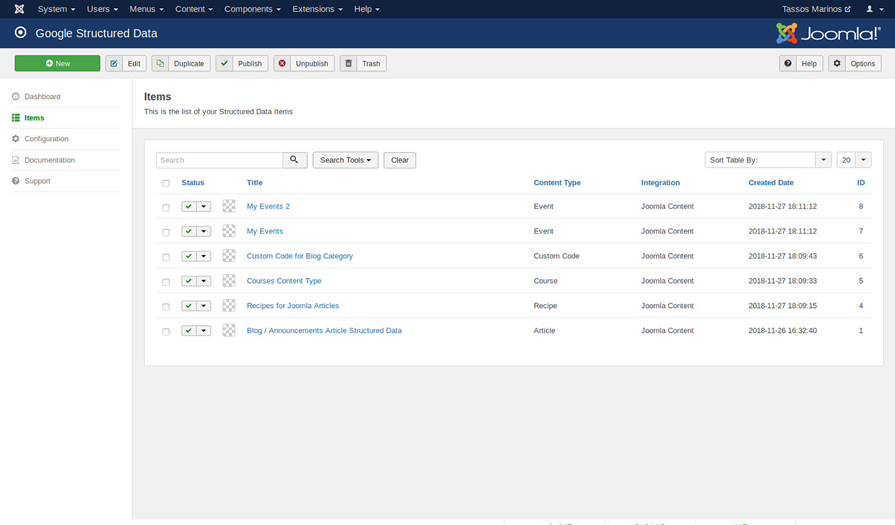Tick checkbox for Blog / Announcements Article row
The height and width of the screenshot is (525, 895).
click(x=166, y=332)
